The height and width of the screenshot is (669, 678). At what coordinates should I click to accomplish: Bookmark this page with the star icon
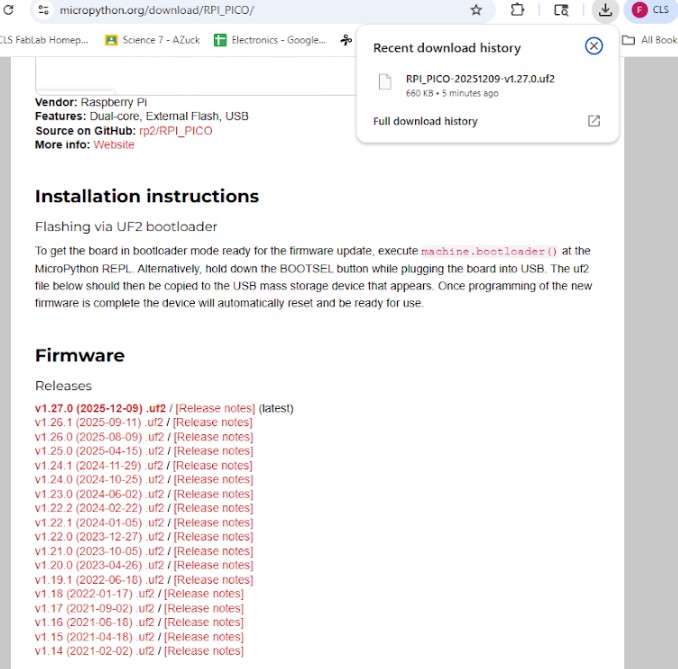tap(476, 10)
